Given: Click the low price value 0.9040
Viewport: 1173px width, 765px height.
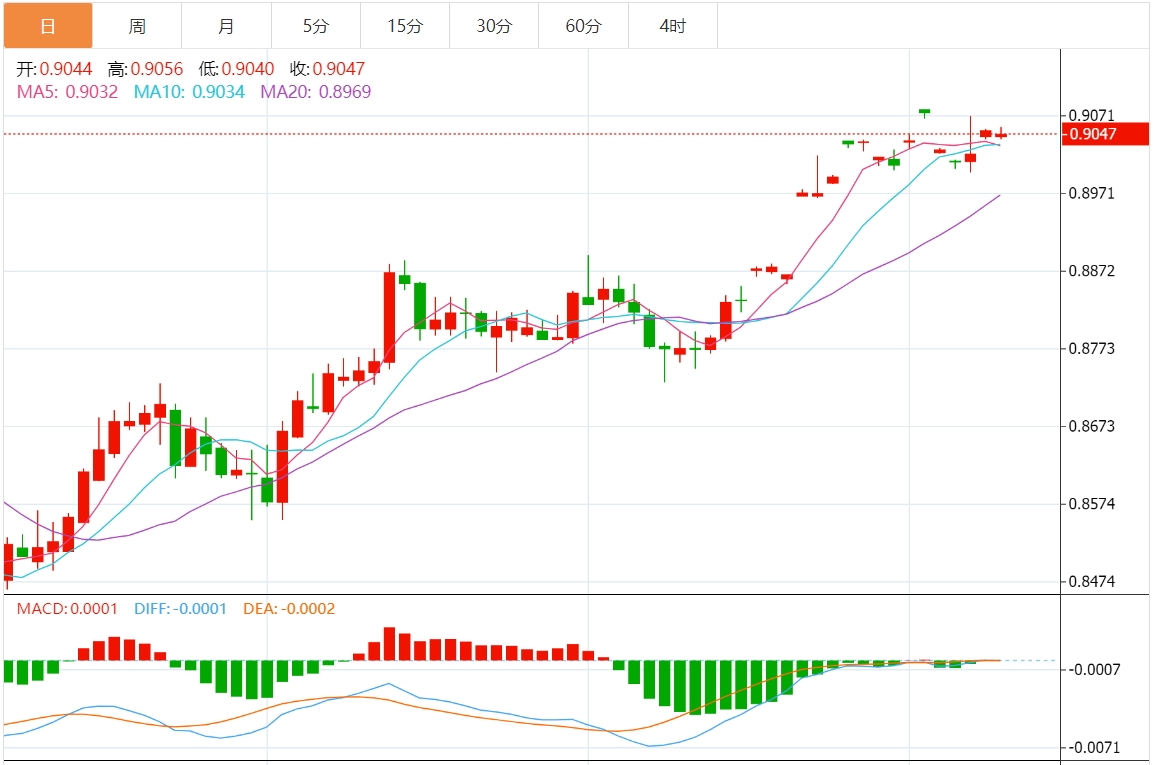Looking at the screenshot, I should (x=248, y=69).
